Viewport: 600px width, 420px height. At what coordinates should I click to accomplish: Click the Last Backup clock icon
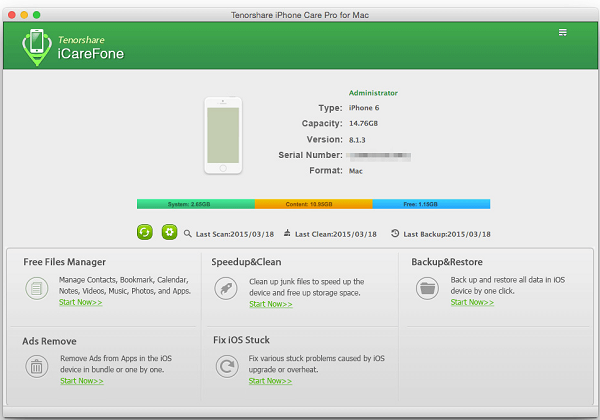pos(395,233)
